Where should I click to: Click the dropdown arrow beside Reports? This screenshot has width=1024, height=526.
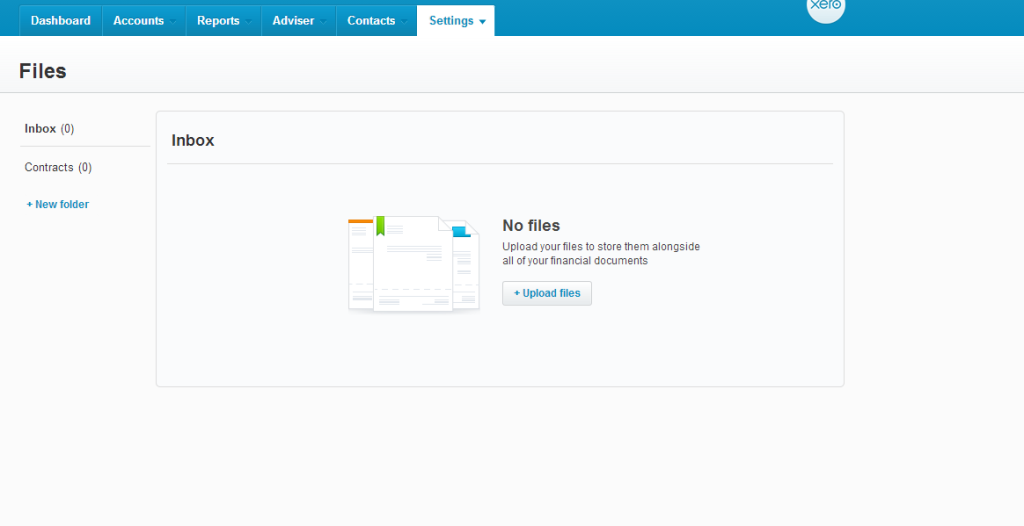(248, 22)
